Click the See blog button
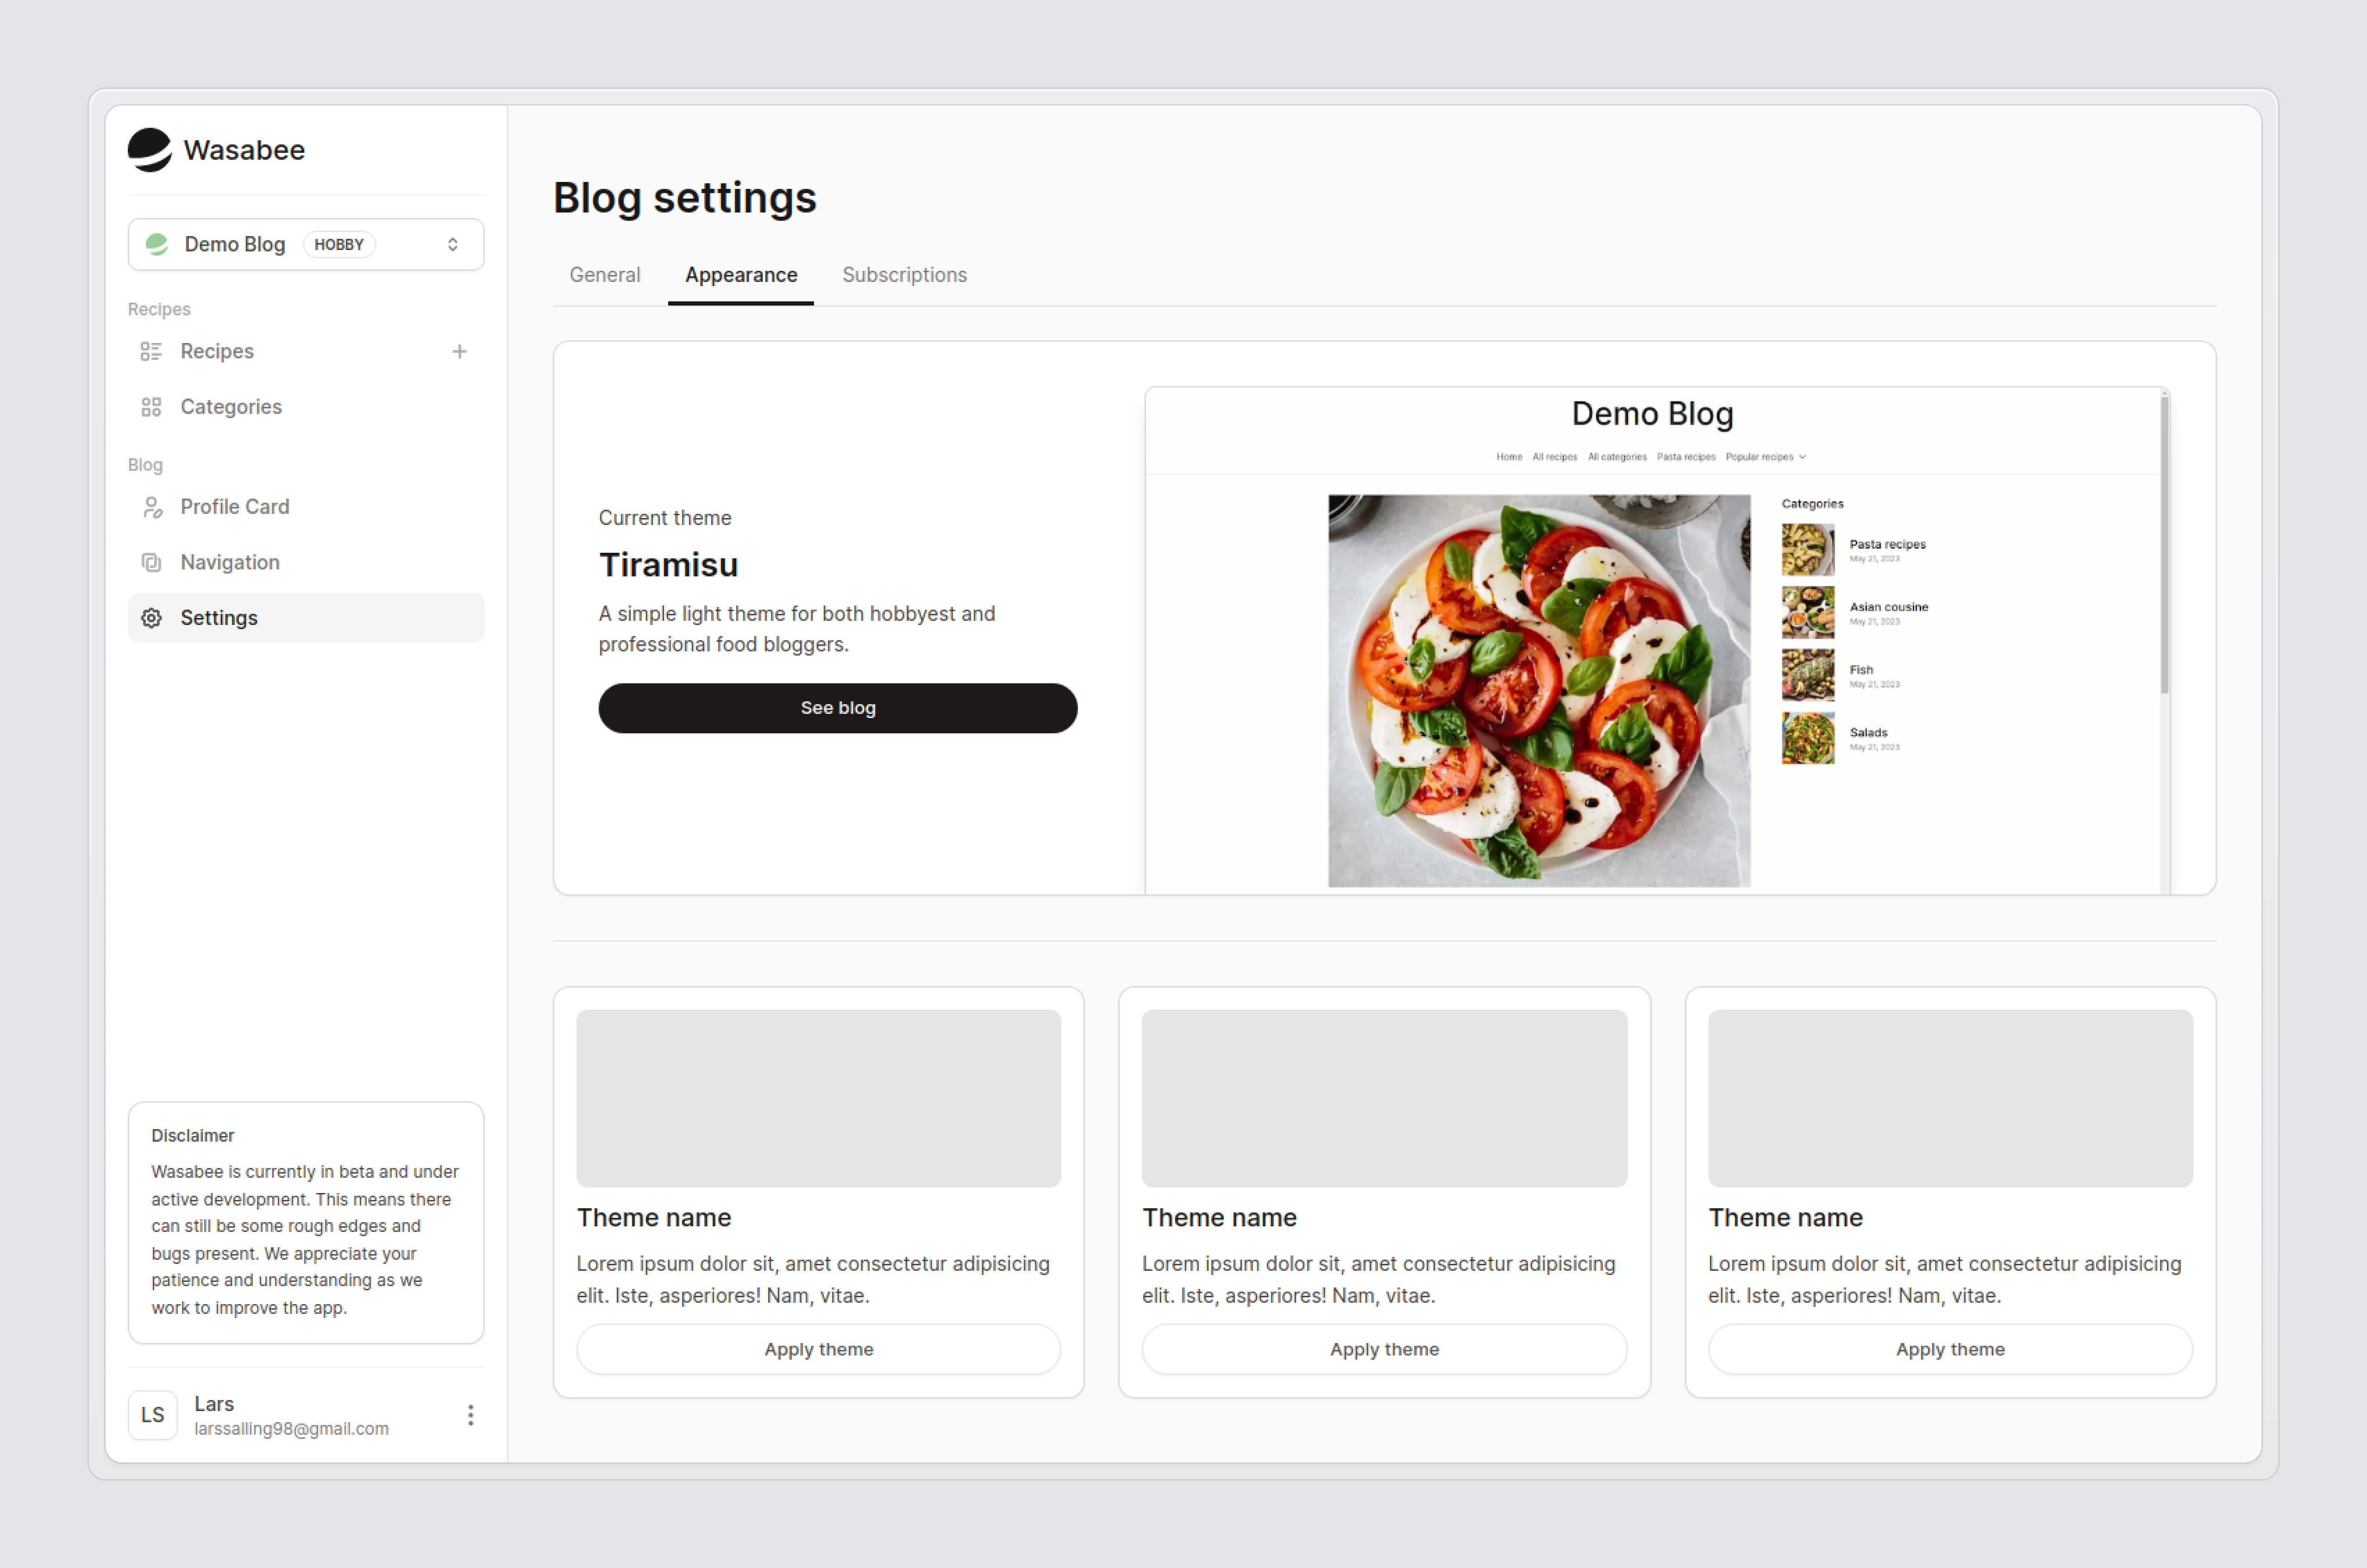 [x=837, y=708]
